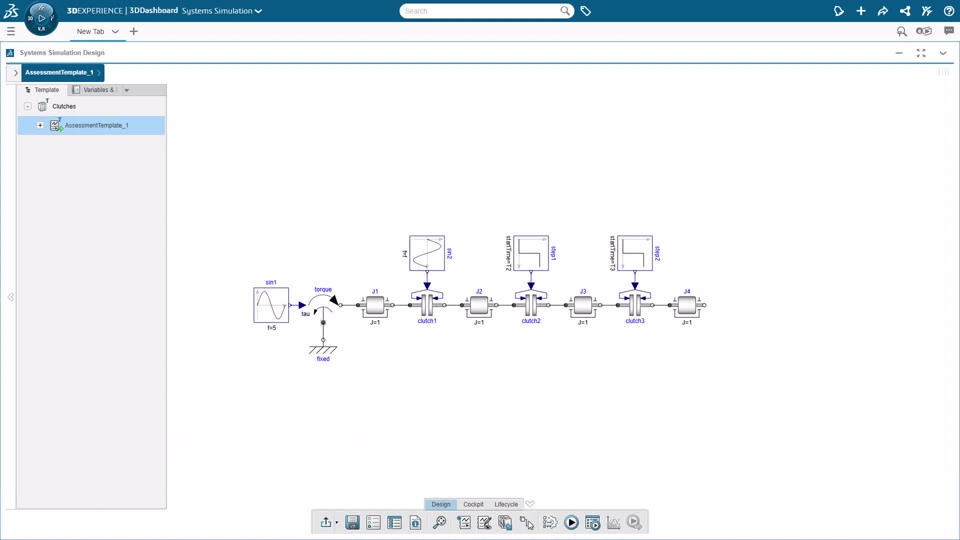Screen dimensions: 960x540
Task: Open the New Tab dropdown chevron
Action: [x=115, y=31]
